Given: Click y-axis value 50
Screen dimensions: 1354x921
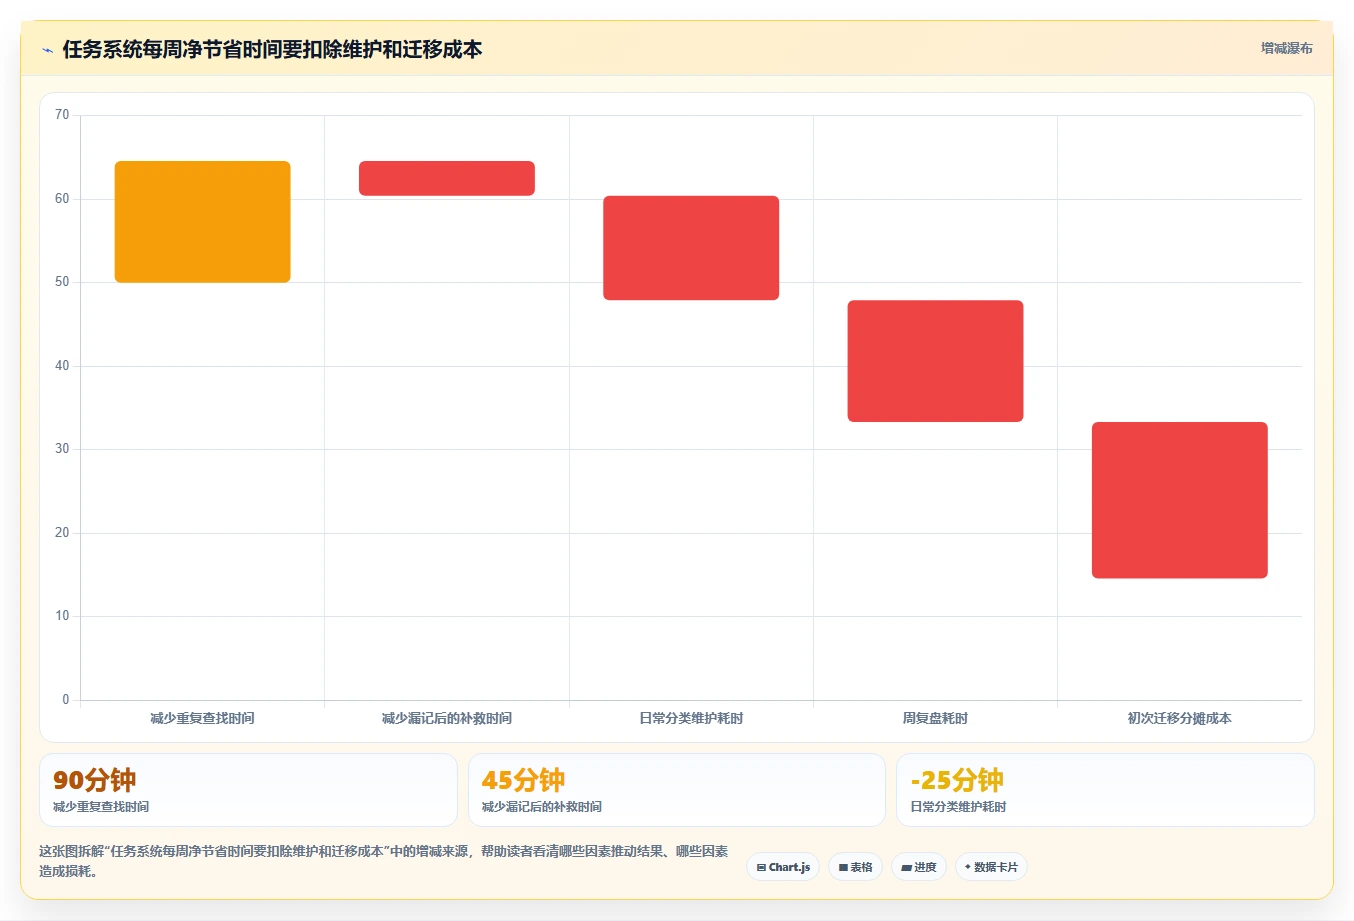Looking at the screenshot, I should click(62, 282).
